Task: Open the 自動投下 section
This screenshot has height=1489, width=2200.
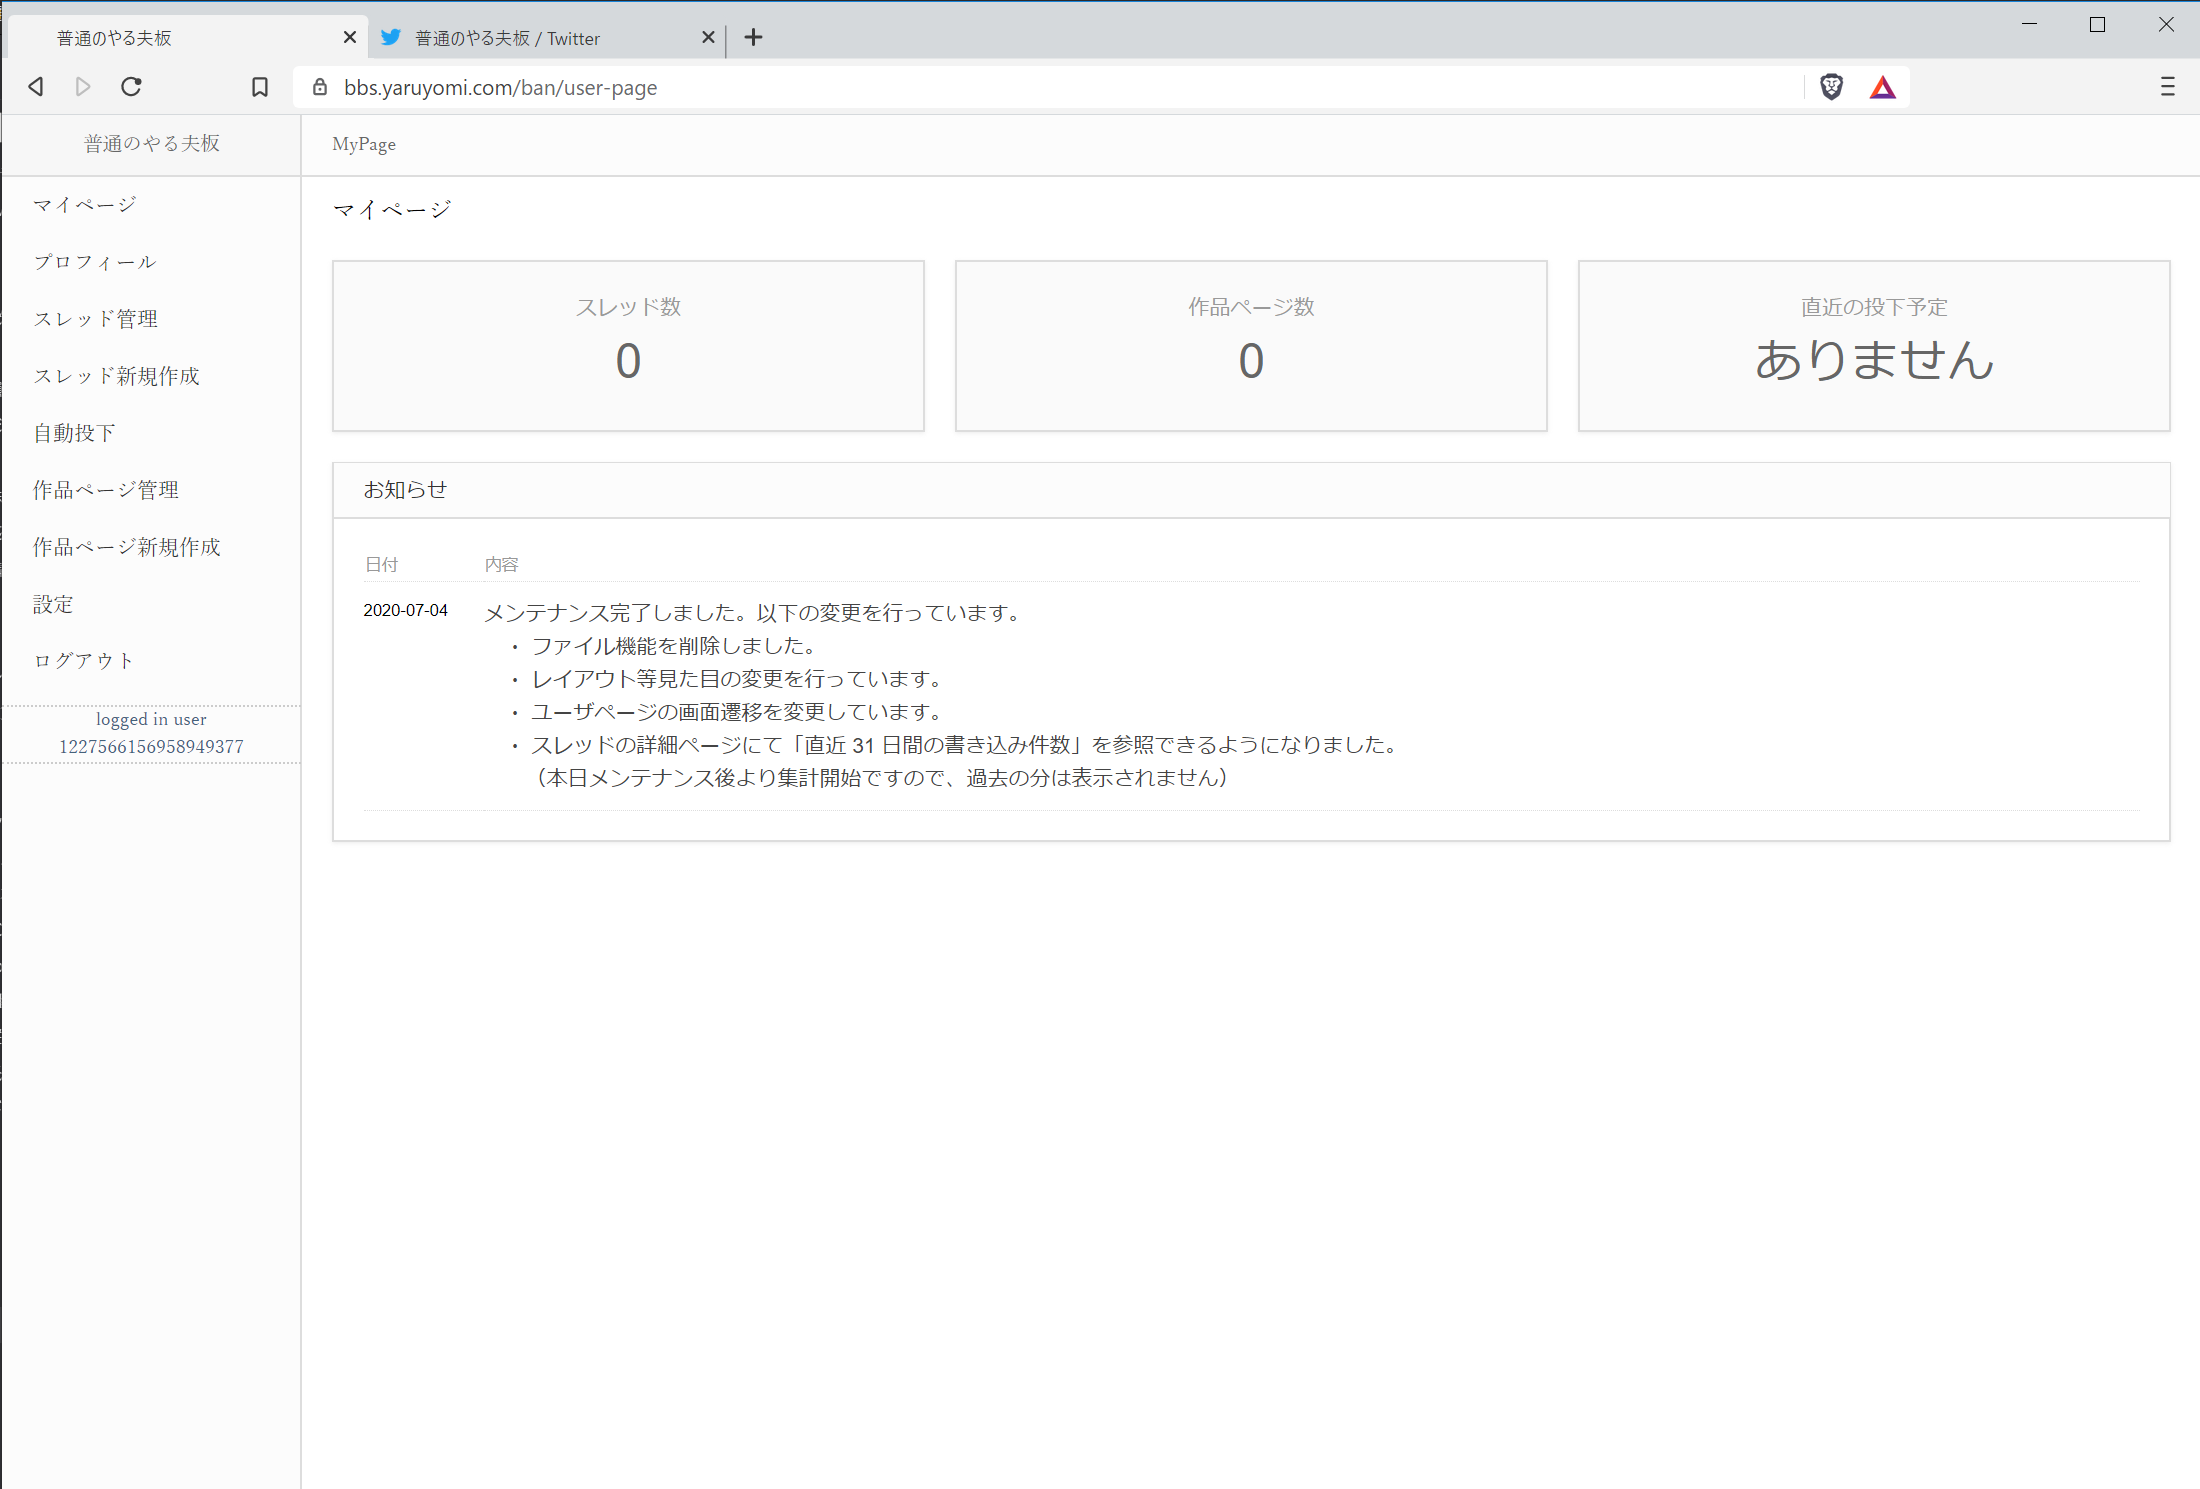Action: pos(73,432)
